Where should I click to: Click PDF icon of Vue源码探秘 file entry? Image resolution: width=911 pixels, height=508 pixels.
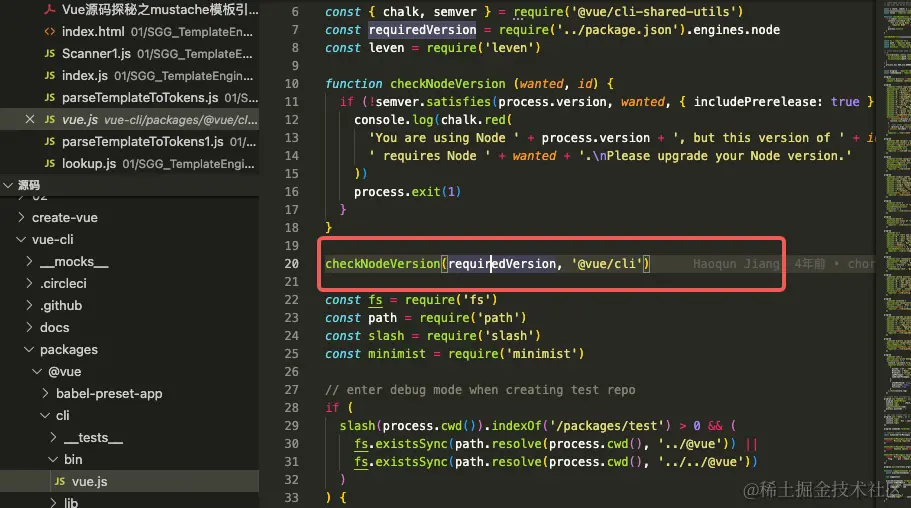point(50,9)
